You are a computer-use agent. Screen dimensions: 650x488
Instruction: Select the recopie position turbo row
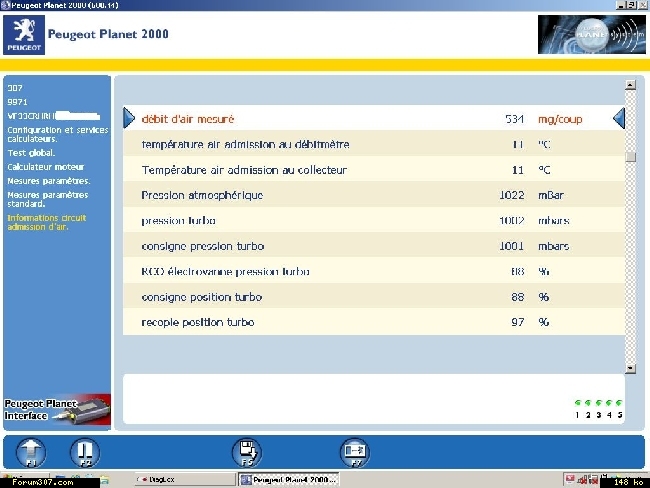coord(374,322)
